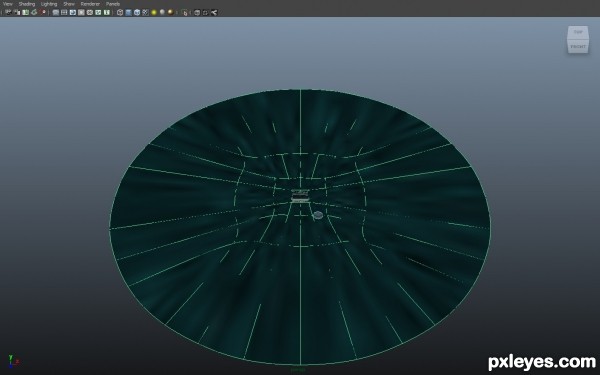The height and width of the screenshot is (375, 600).
Task: Activate isolate select icon
Action: (185, 13)
